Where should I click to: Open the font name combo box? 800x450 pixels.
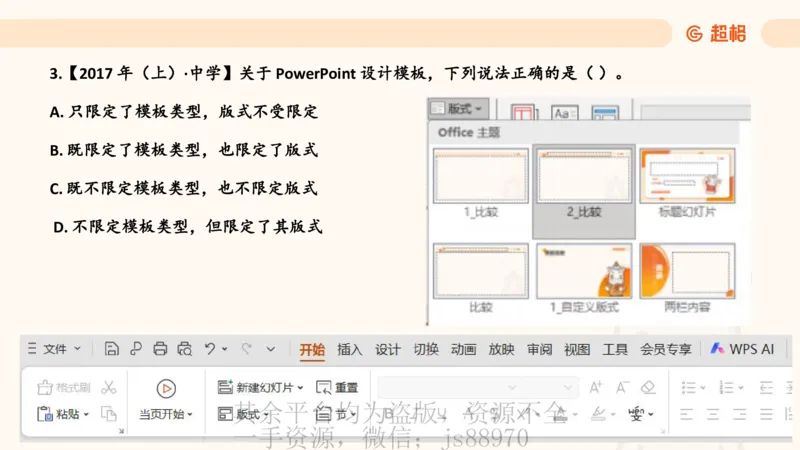point(448,388)
